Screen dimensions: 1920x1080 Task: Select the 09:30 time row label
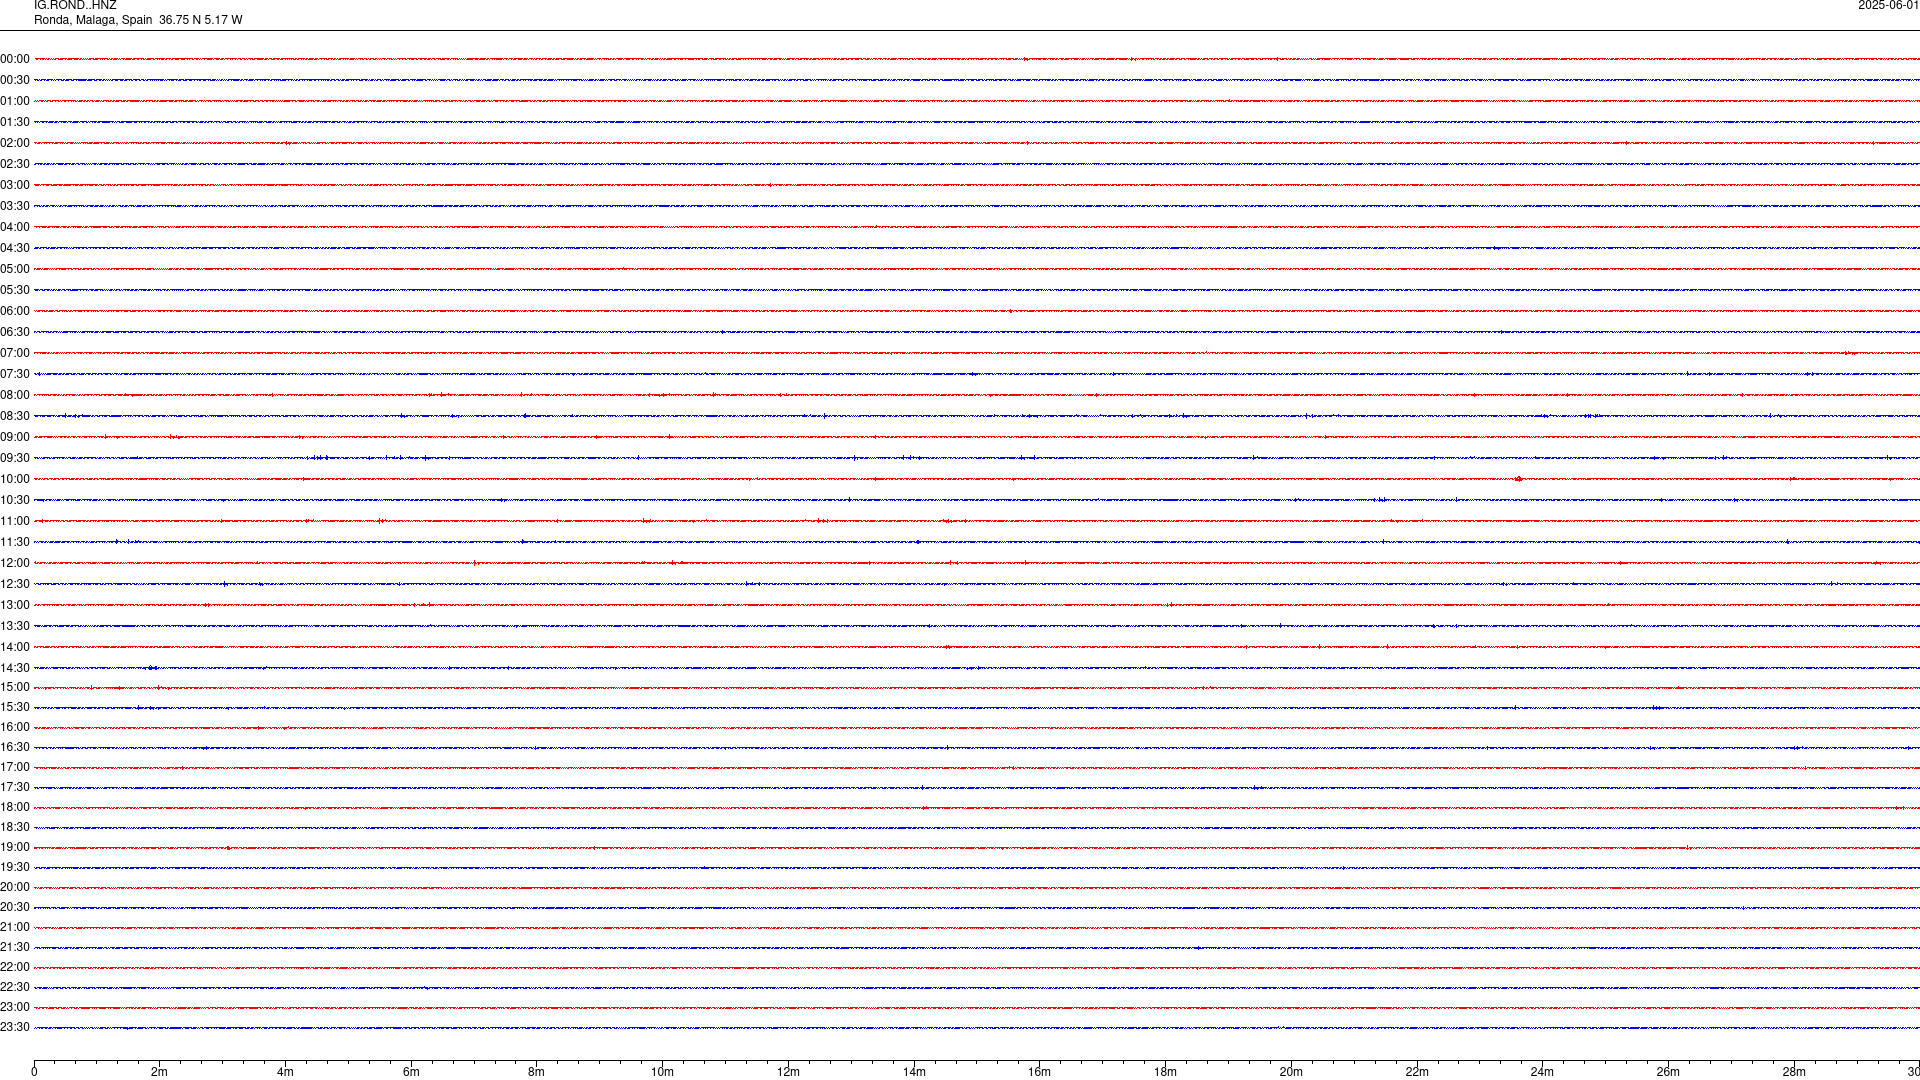pos(15,458)
